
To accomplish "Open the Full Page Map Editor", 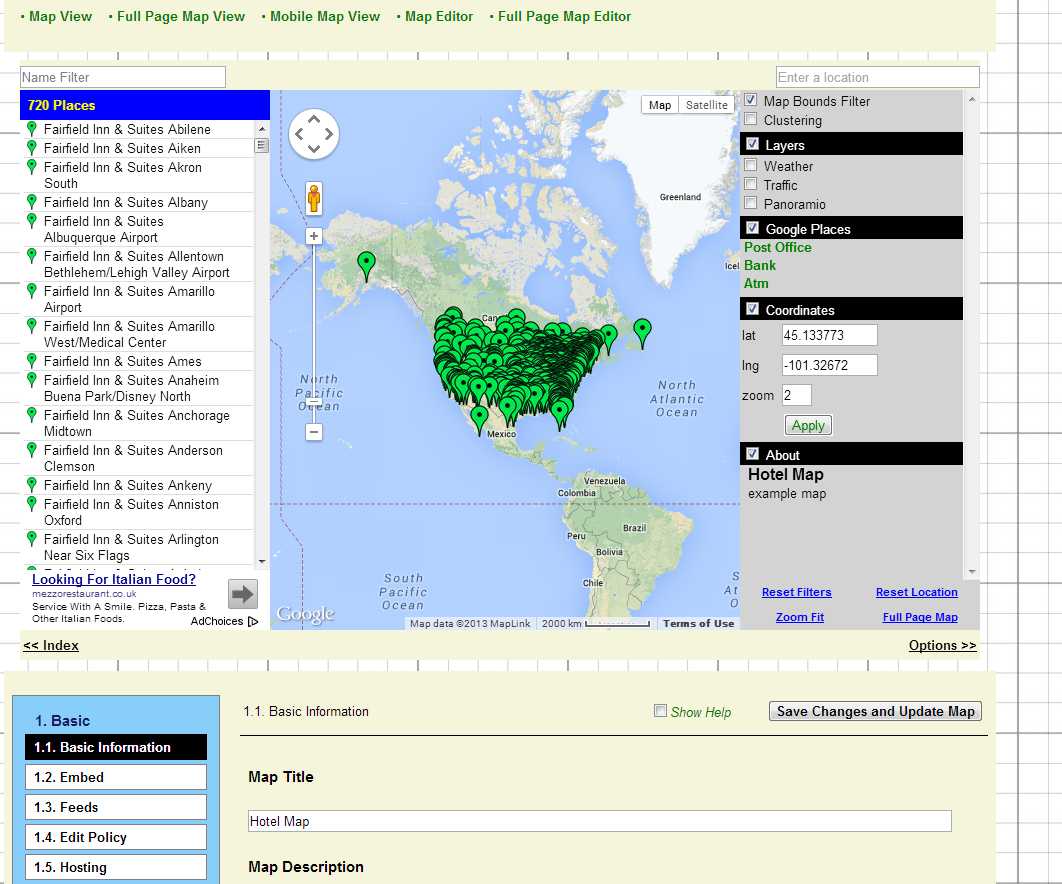I will point(564,16).
